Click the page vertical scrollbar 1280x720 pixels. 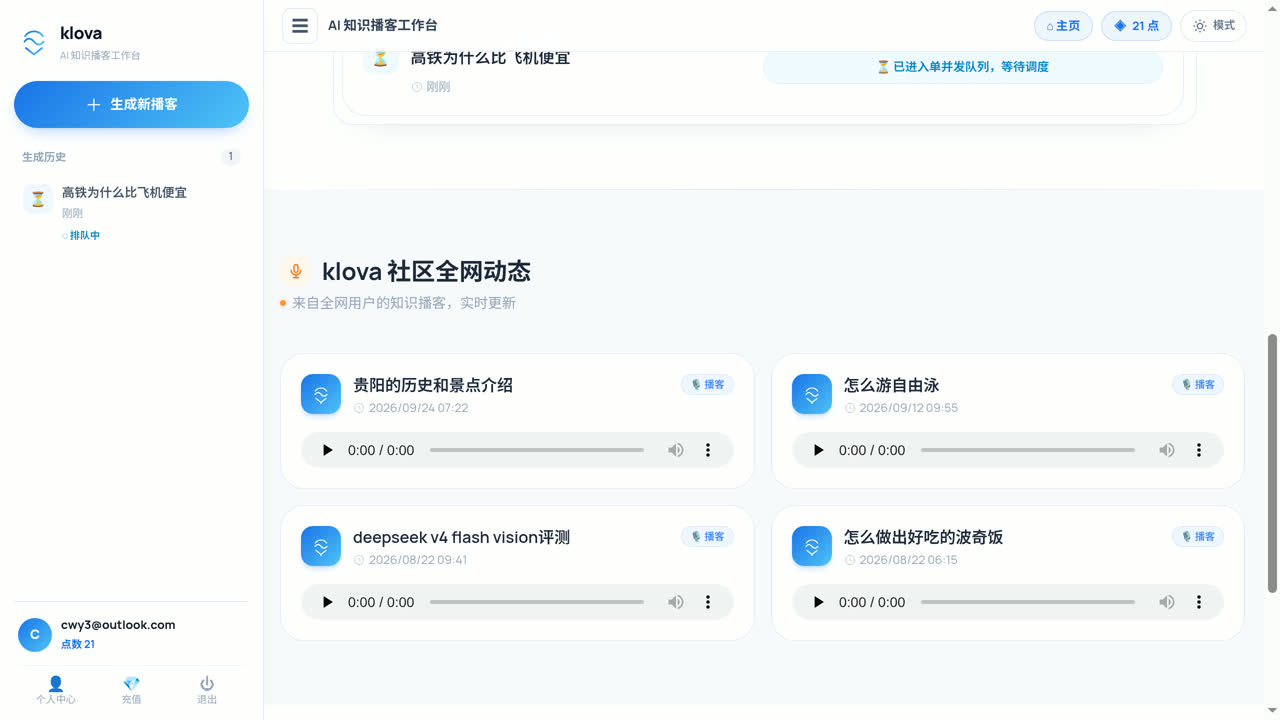tap(1272, 462)
